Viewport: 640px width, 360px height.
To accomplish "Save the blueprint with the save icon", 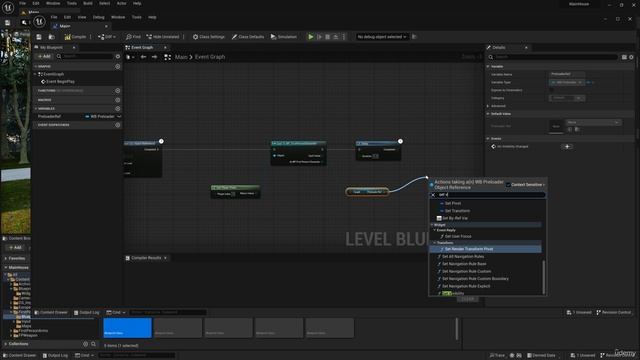I will (39, 37).
